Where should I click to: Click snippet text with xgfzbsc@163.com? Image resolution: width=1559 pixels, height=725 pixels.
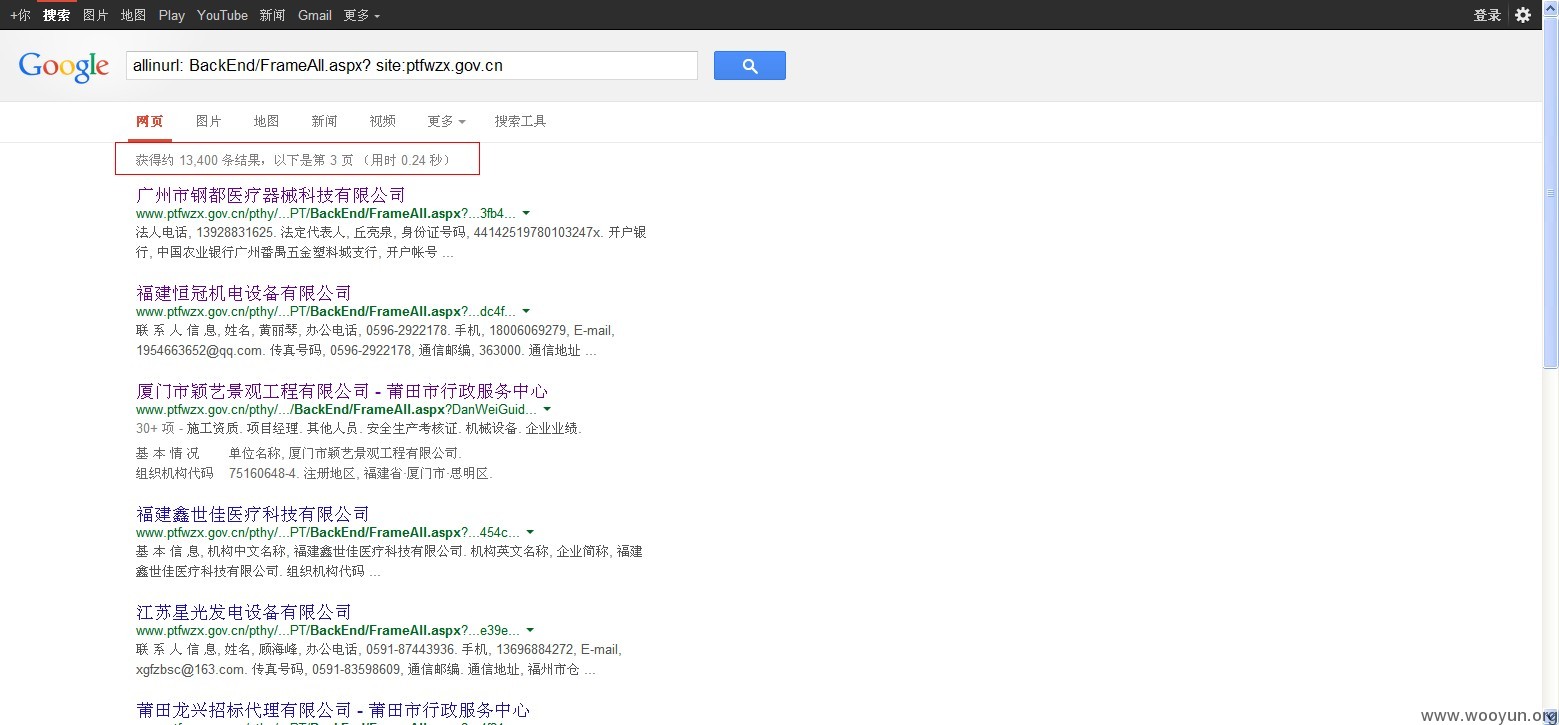pyautogui.click(x=366, y=670)
